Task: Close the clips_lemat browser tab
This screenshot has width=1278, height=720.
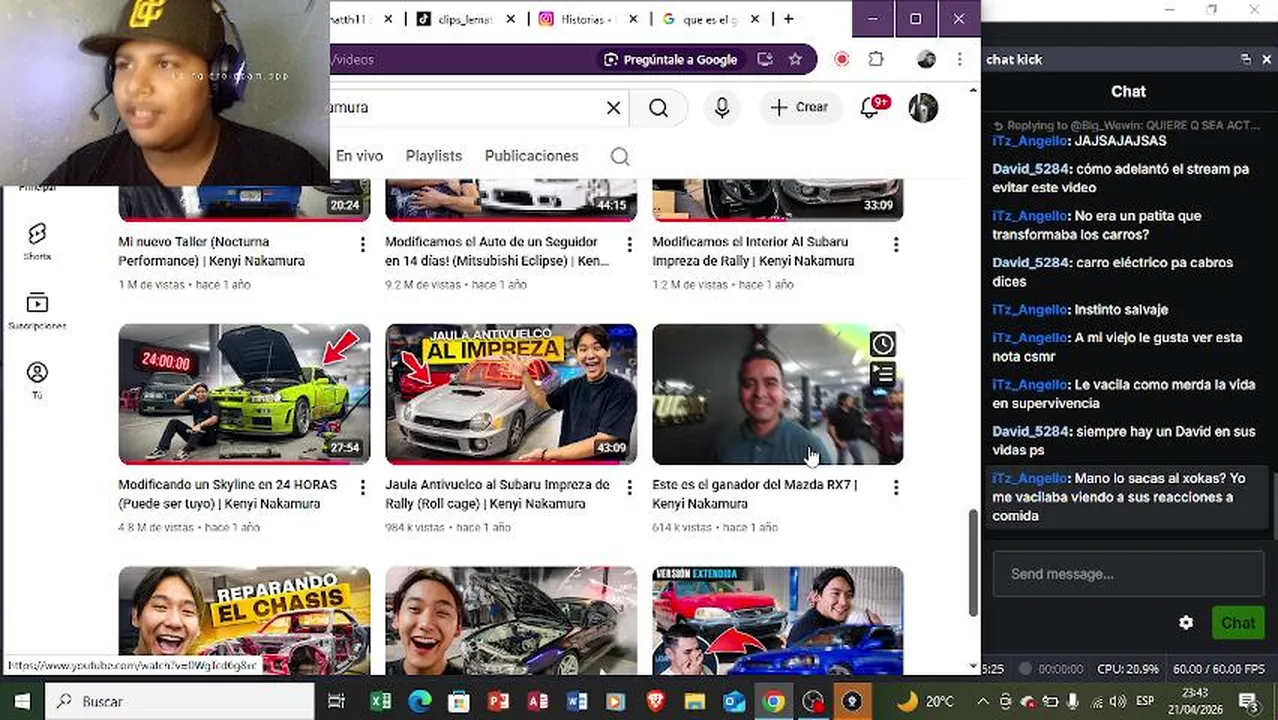Action: [x=511, y=19]
